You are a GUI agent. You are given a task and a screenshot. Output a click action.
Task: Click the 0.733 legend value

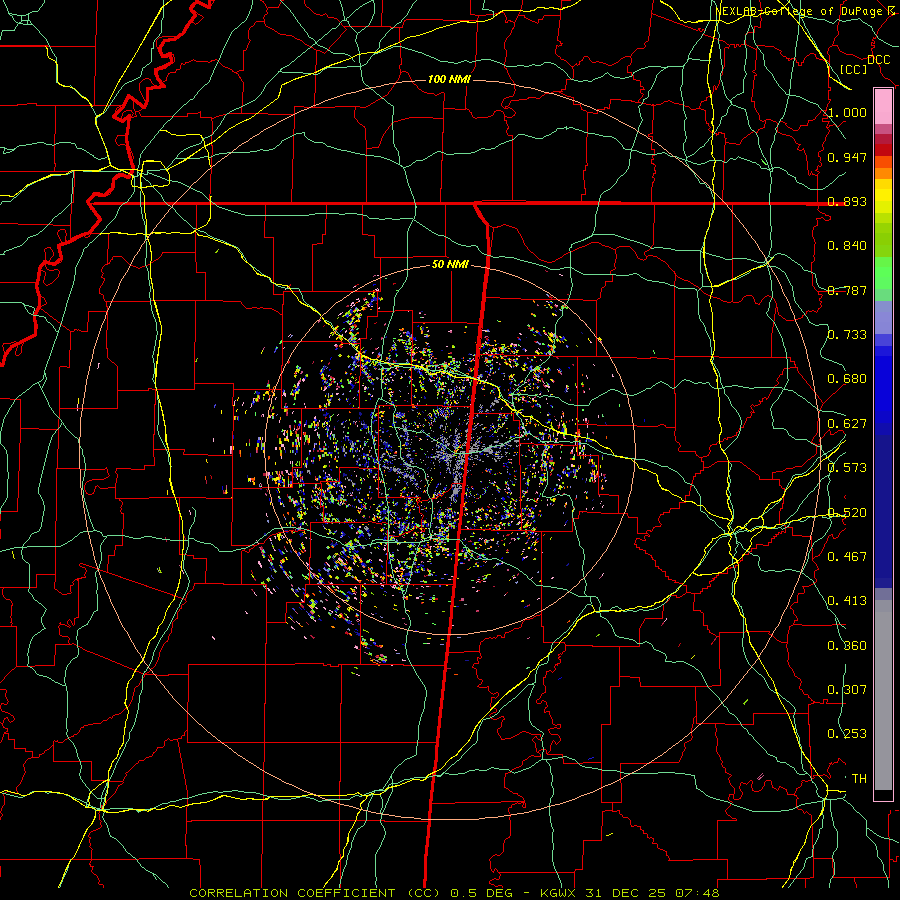[847, 335]
